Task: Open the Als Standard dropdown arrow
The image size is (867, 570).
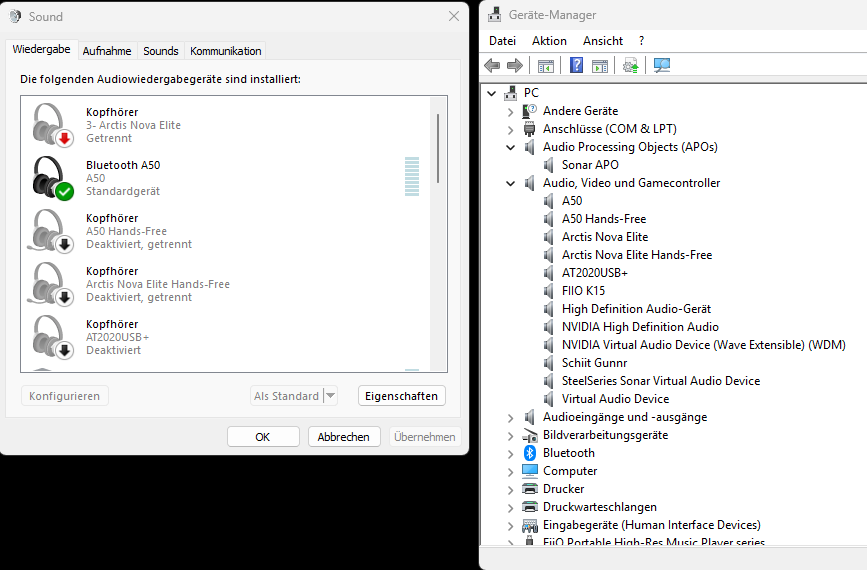Action: coord(331,396)
